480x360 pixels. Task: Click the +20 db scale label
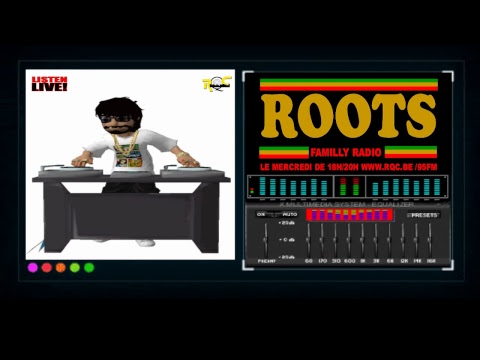pos(287,223)
